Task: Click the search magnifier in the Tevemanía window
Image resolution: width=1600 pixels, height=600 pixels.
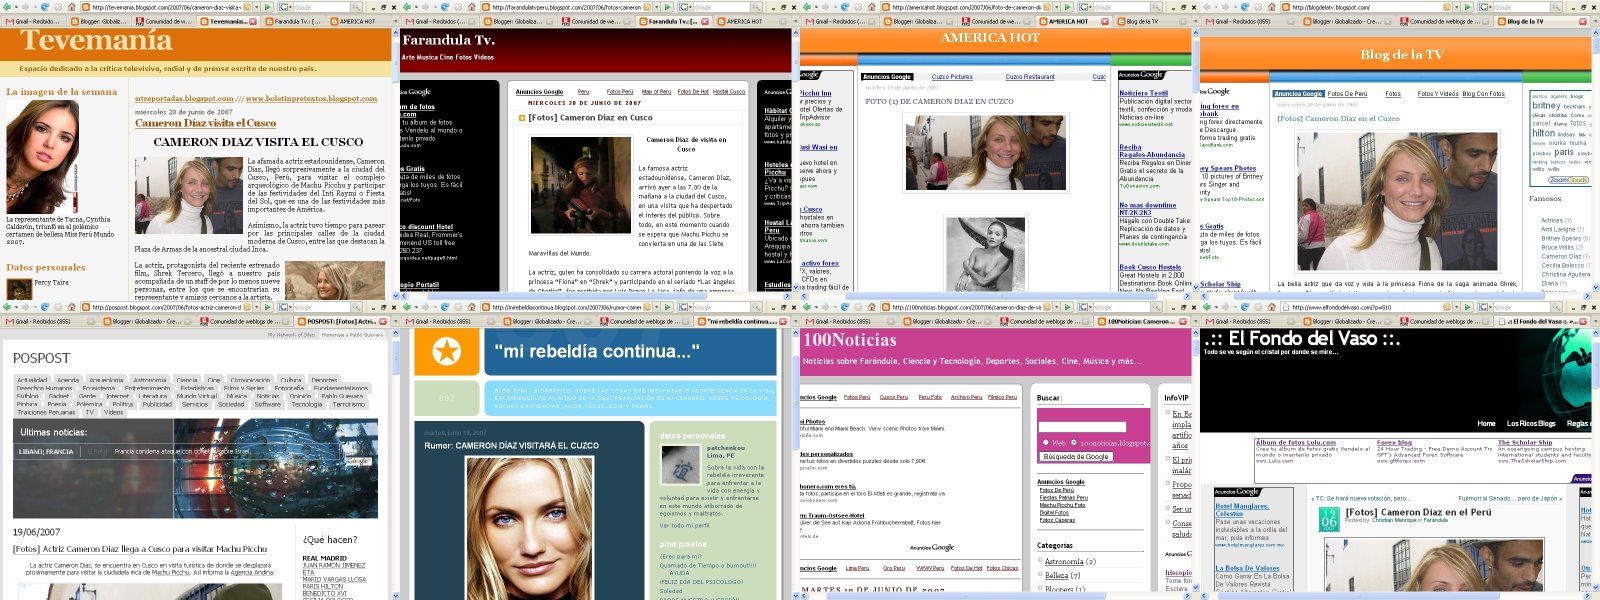Action: click(x=356, y=7)
